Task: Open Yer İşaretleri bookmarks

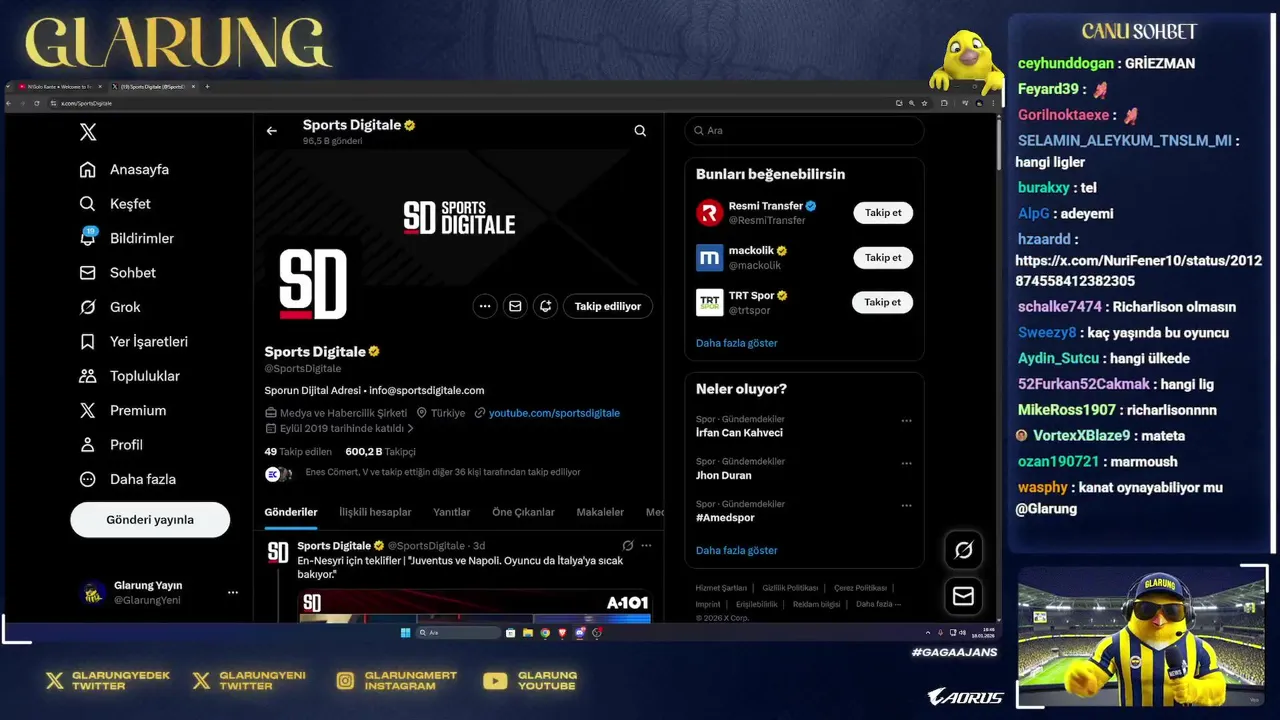Action: click(133, 341)
